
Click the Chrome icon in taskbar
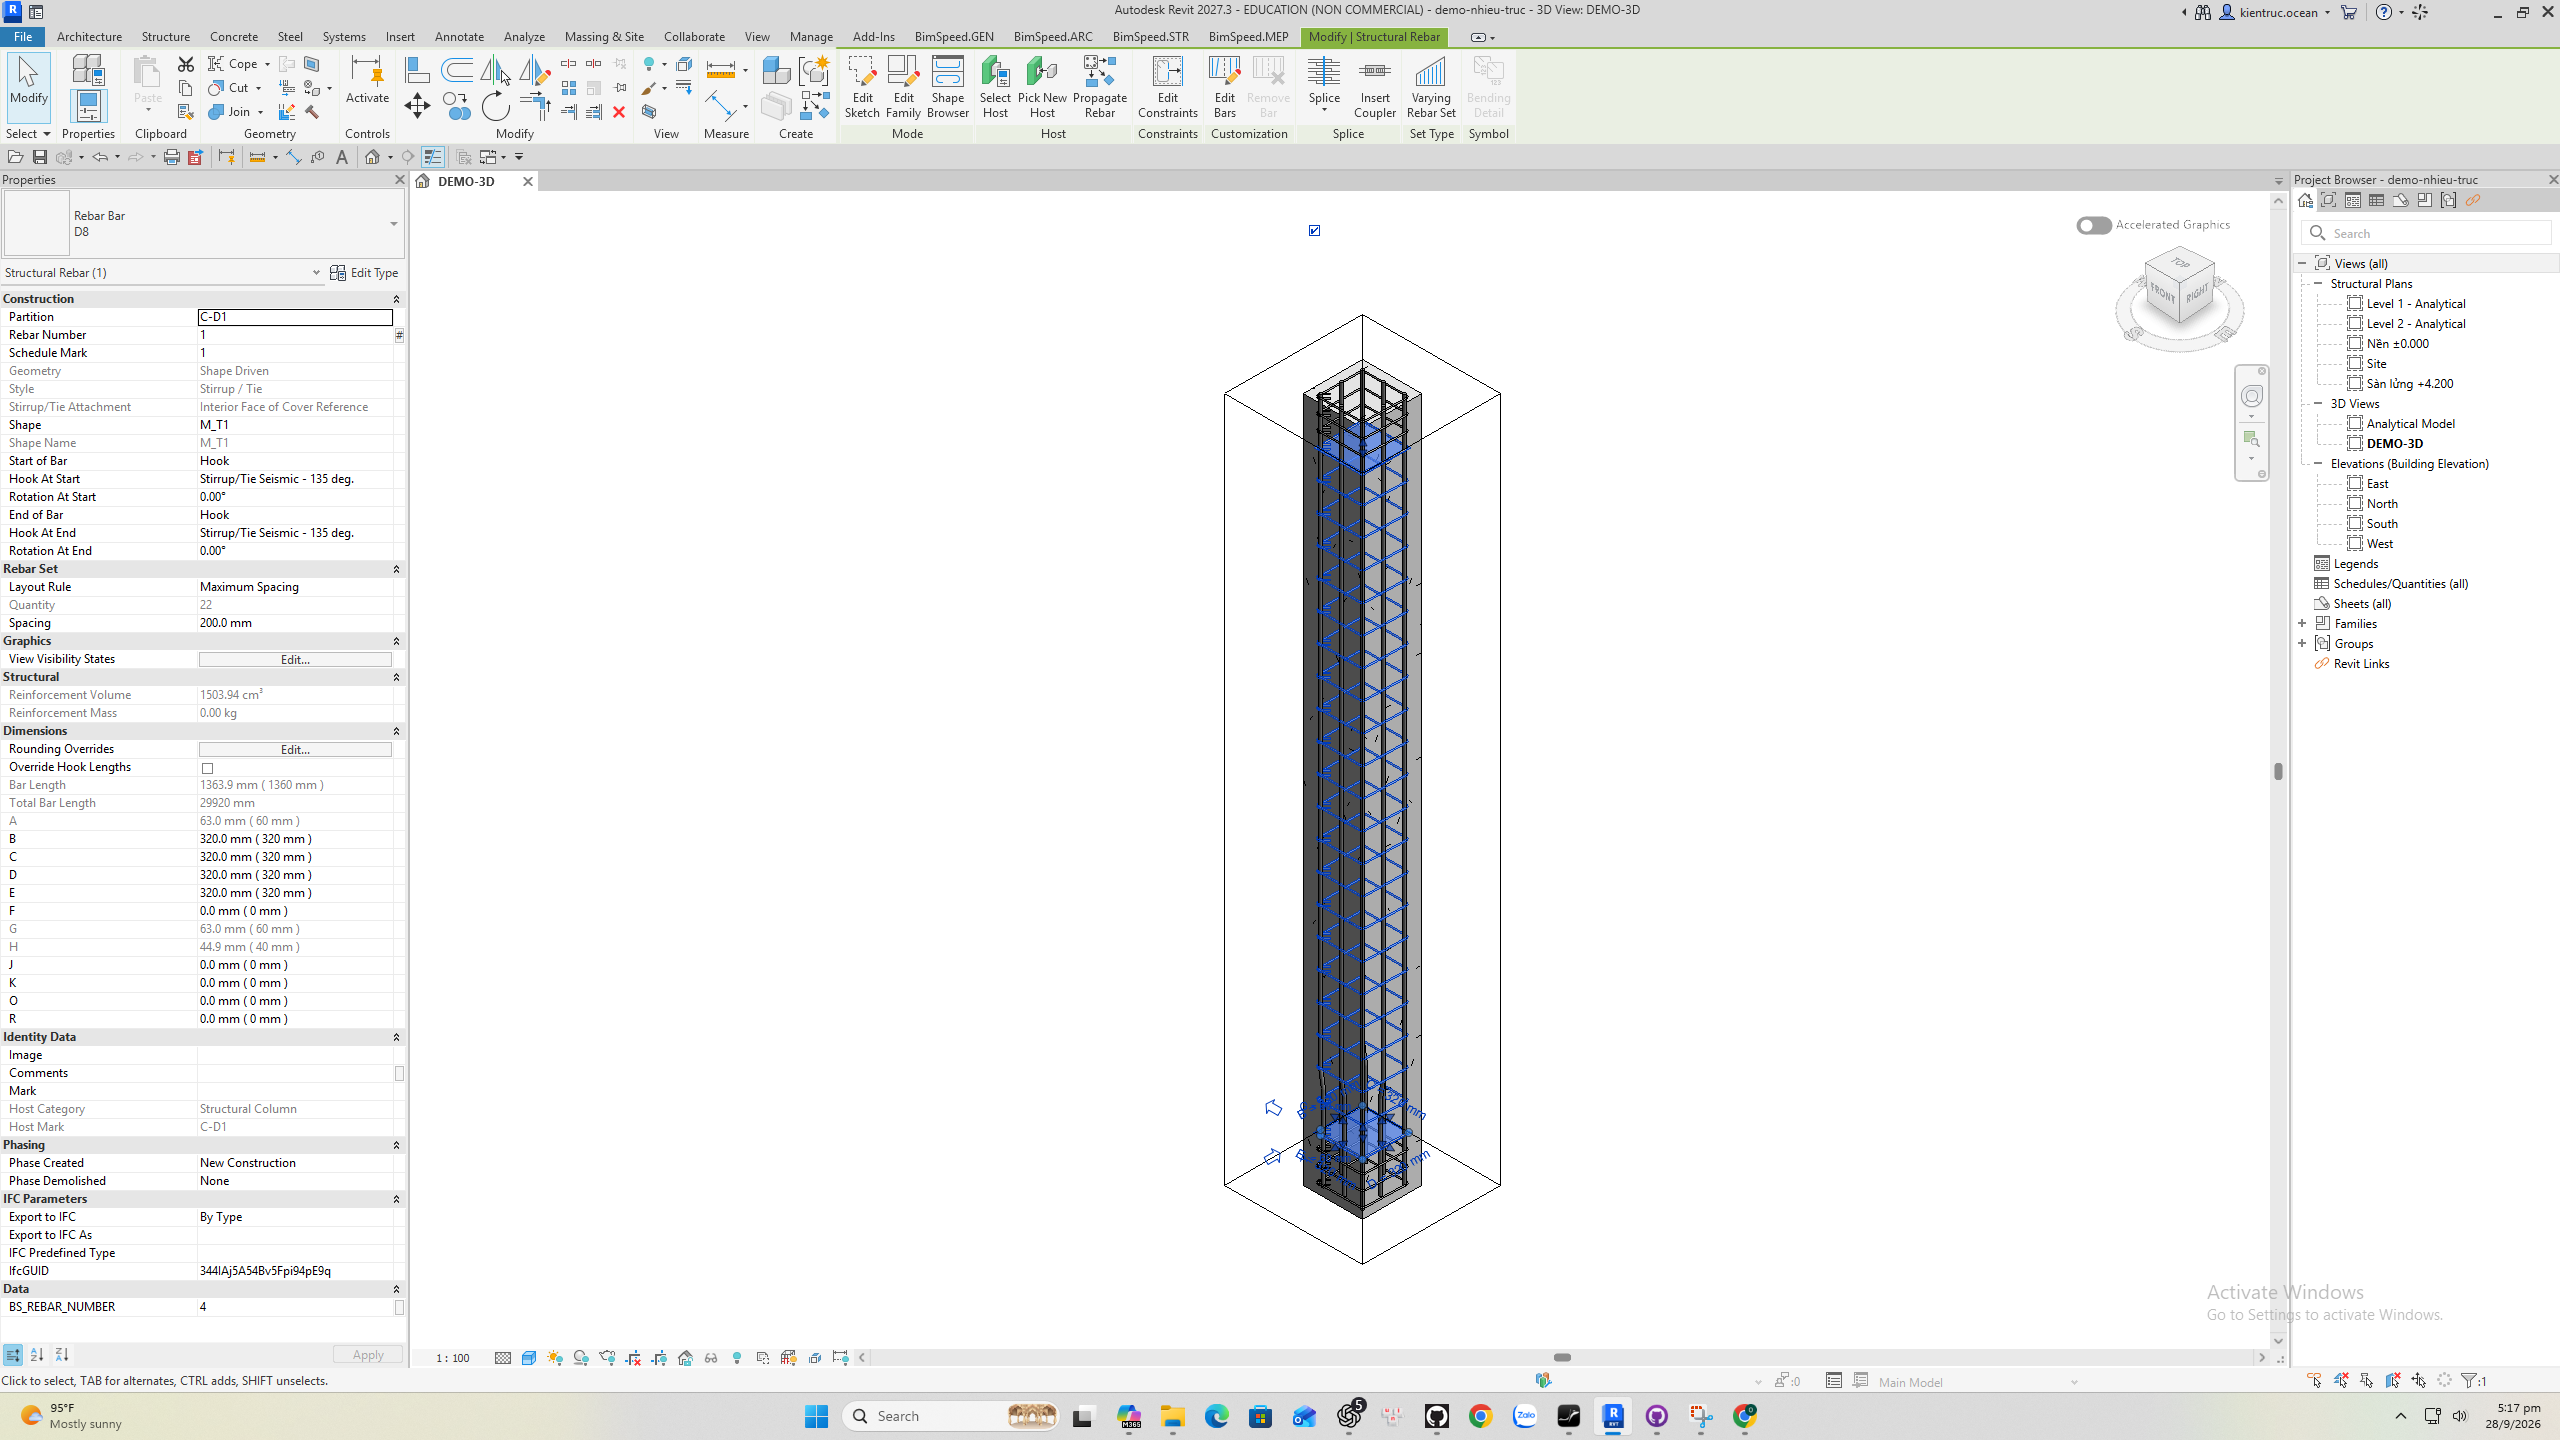1481,1416
